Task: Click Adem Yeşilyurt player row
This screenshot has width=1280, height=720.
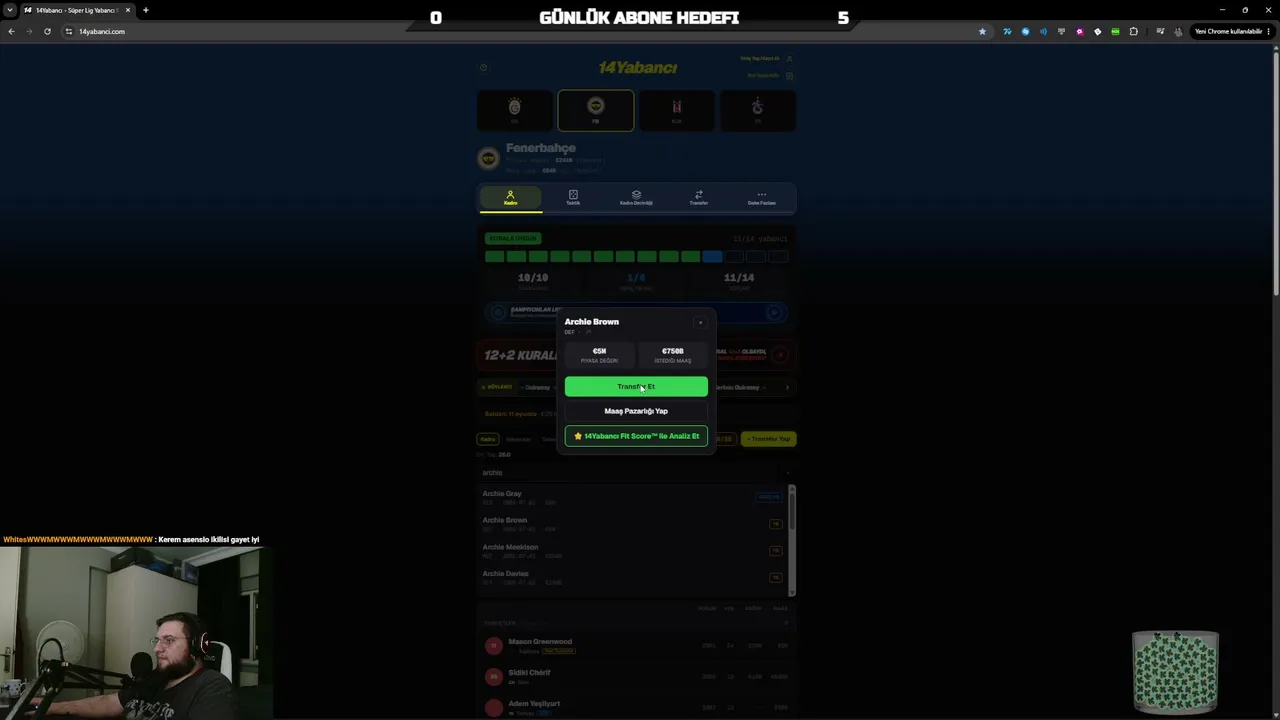Action: [636, 707]
